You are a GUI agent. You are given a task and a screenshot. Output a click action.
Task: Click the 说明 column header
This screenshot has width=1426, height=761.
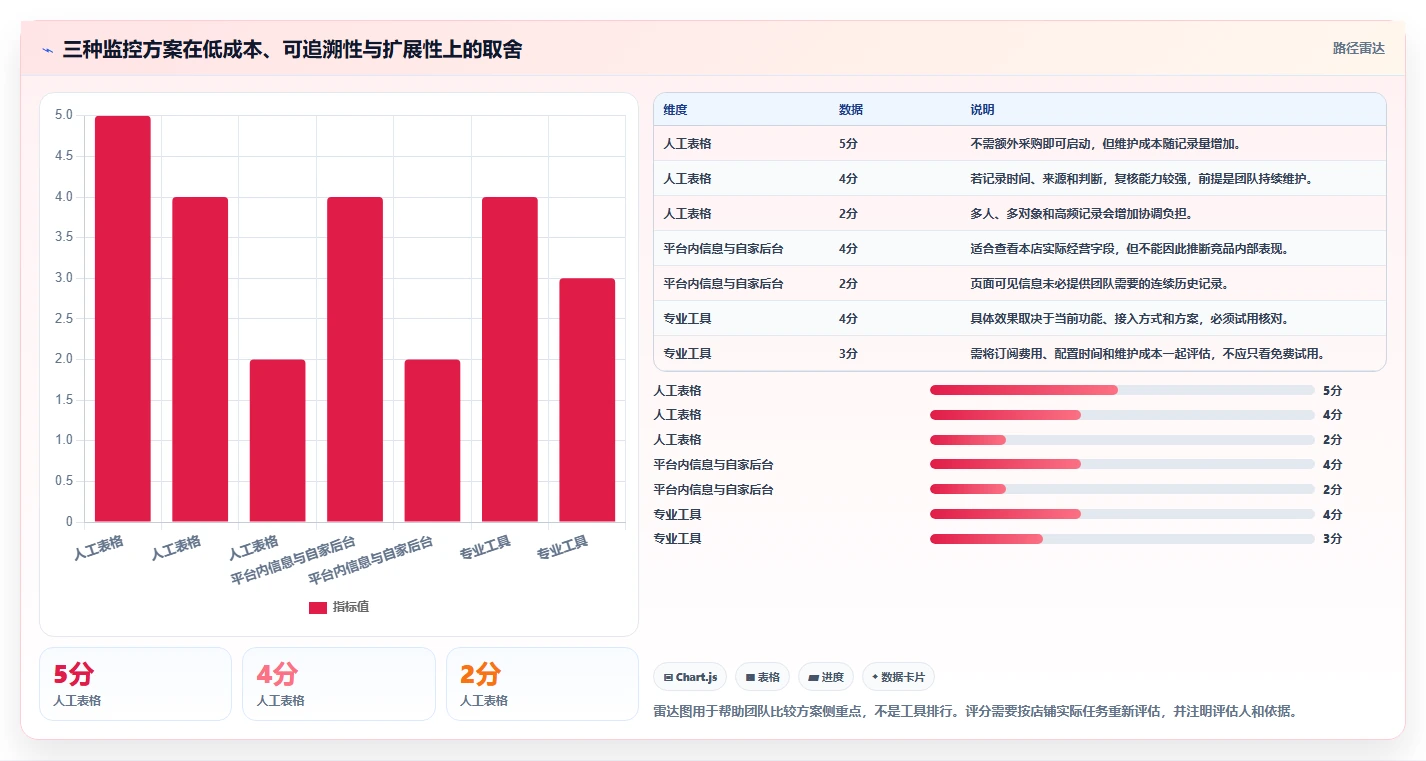(982, 110)
